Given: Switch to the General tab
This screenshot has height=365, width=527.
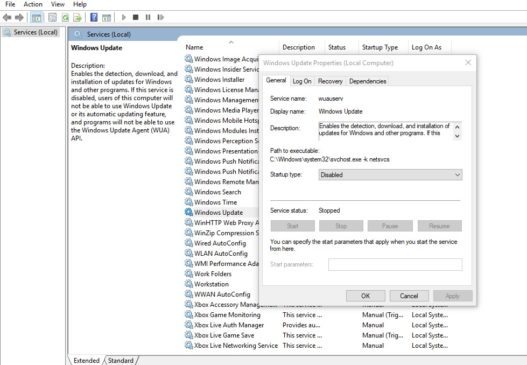Looking at the screenshot, I should click(276, 80).
